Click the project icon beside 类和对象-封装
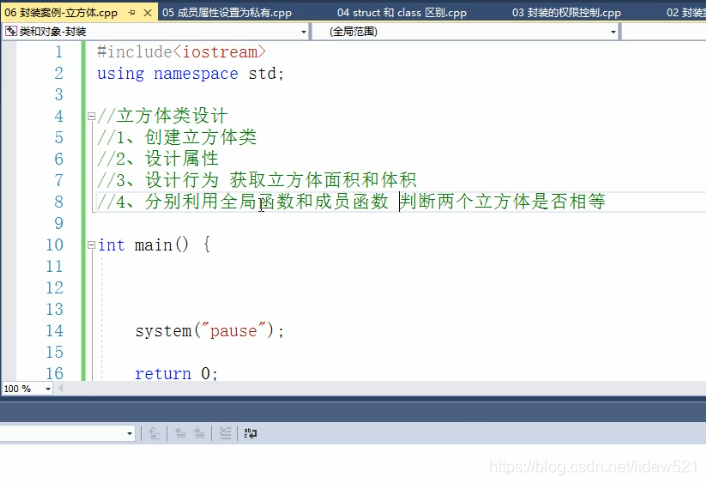 tap(11, 31)
